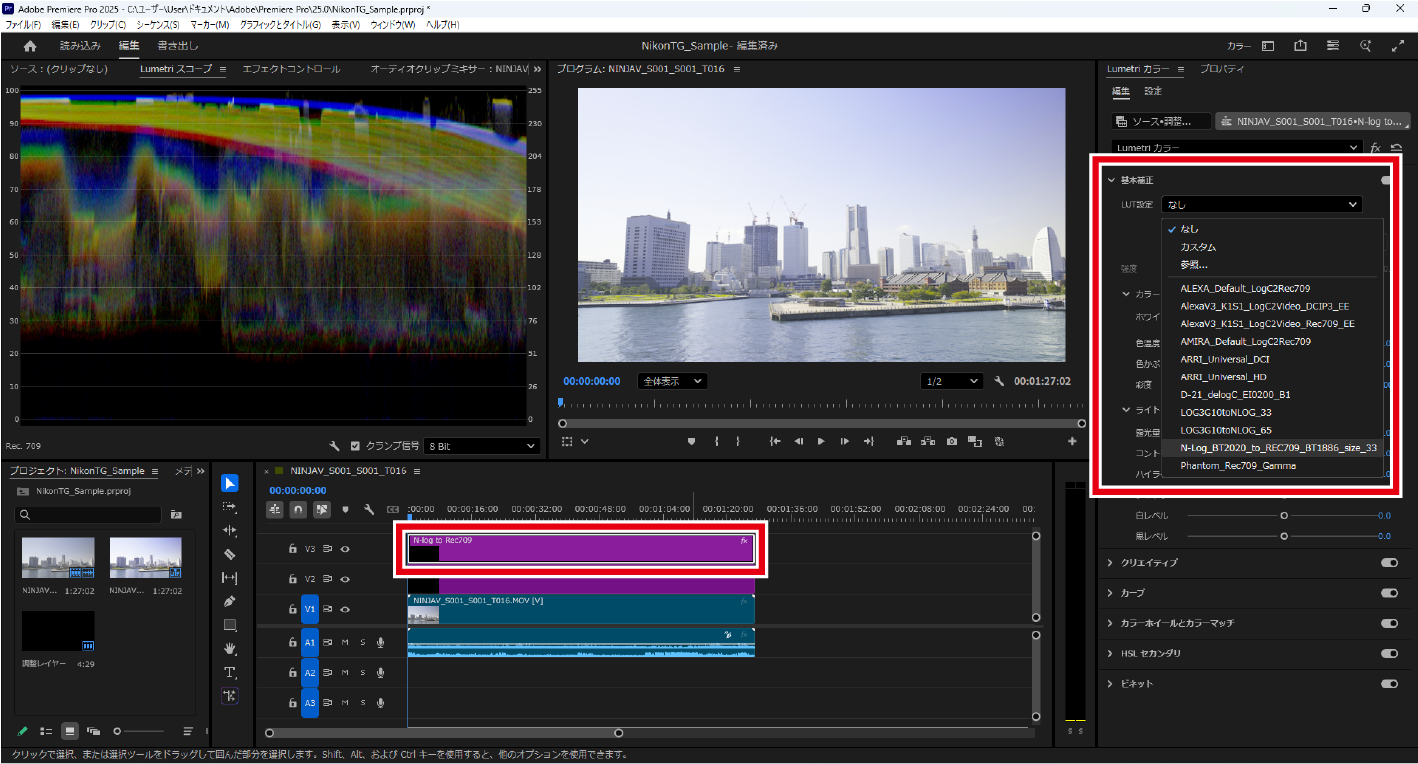The width and height of the screenshot is (1418, 764).
Task: Select the Type tool
Action: pos(230,672)
